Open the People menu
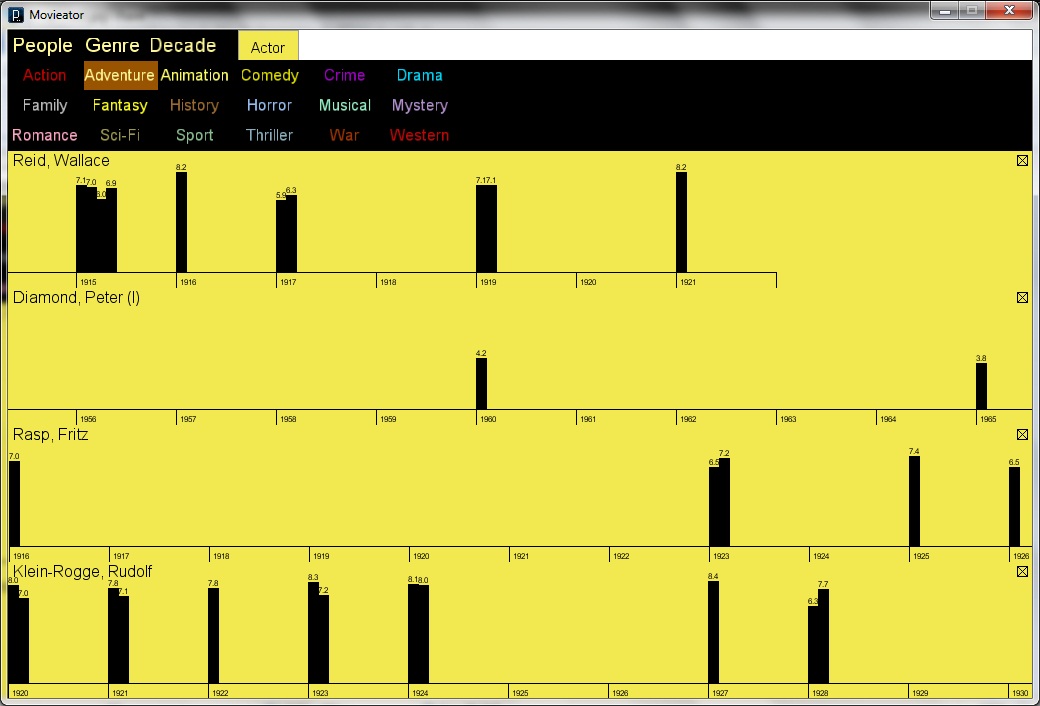 click(x=42, y=46)
